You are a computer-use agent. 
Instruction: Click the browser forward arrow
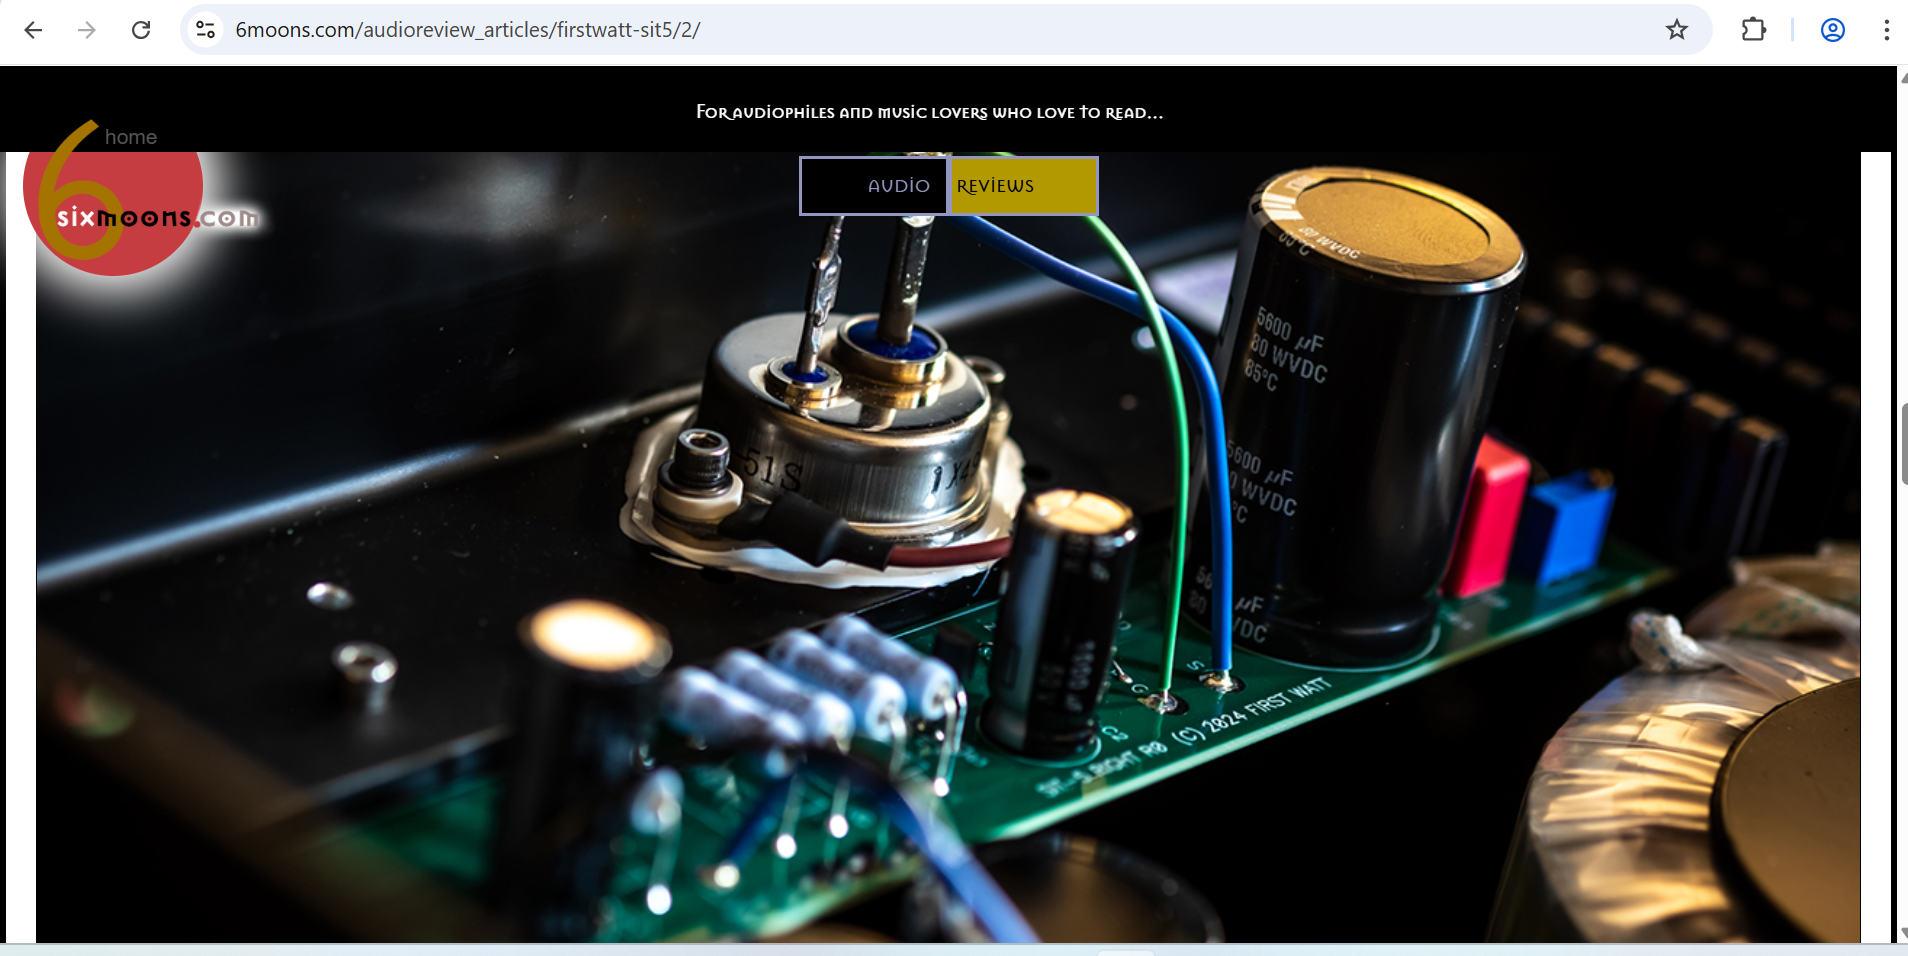pyautogui.click(x=87, y=30)
